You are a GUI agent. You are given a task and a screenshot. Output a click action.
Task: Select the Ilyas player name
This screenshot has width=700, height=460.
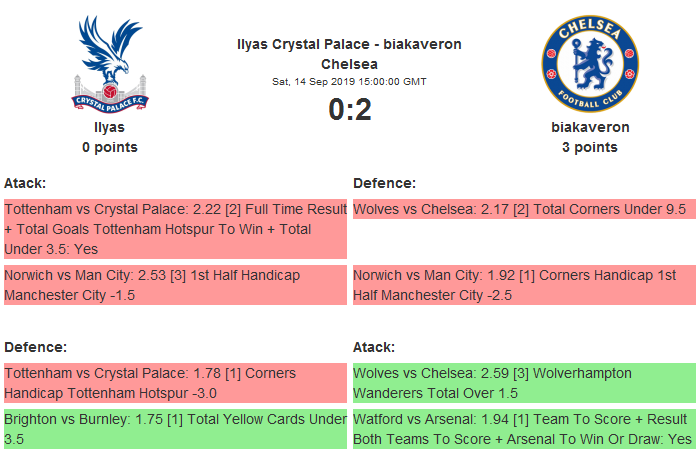(x=109, y=127)
